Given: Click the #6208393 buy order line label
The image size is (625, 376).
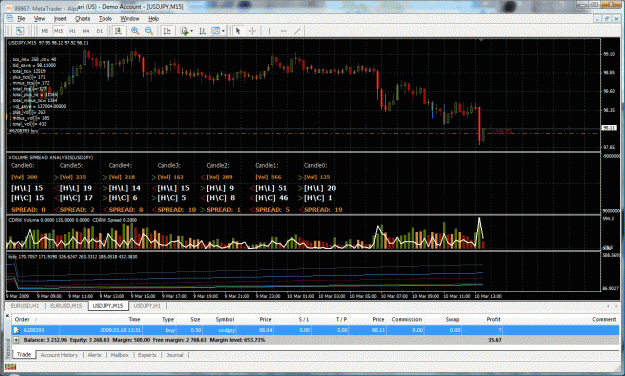Looking at the screenshot, I should 24,130.
